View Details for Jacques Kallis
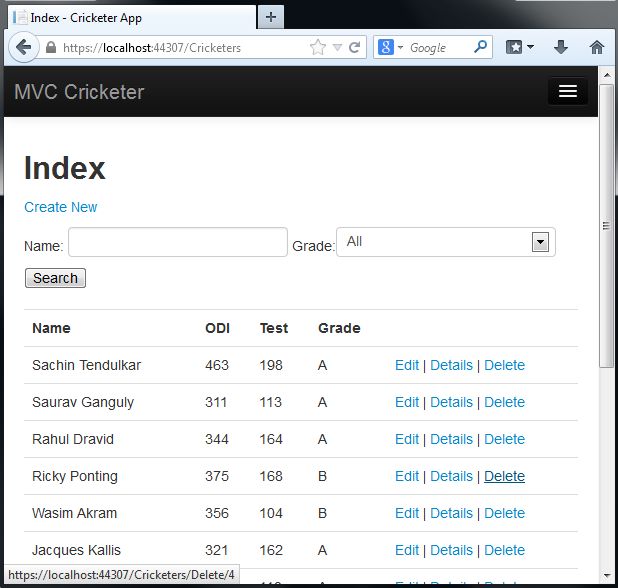Screen dimensions: 618x588 451,551
